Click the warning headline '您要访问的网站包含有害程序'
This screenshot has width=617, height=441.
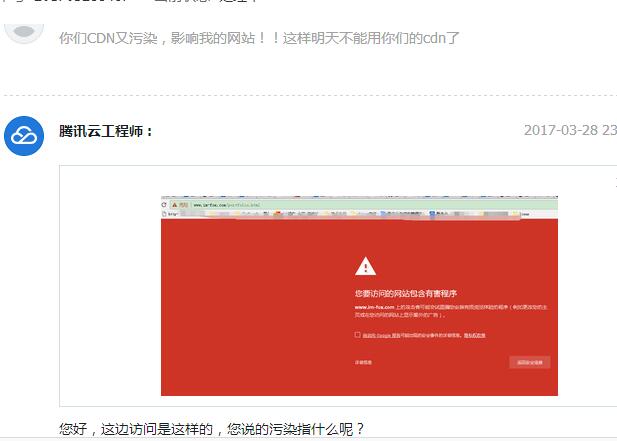coord(406,293)
